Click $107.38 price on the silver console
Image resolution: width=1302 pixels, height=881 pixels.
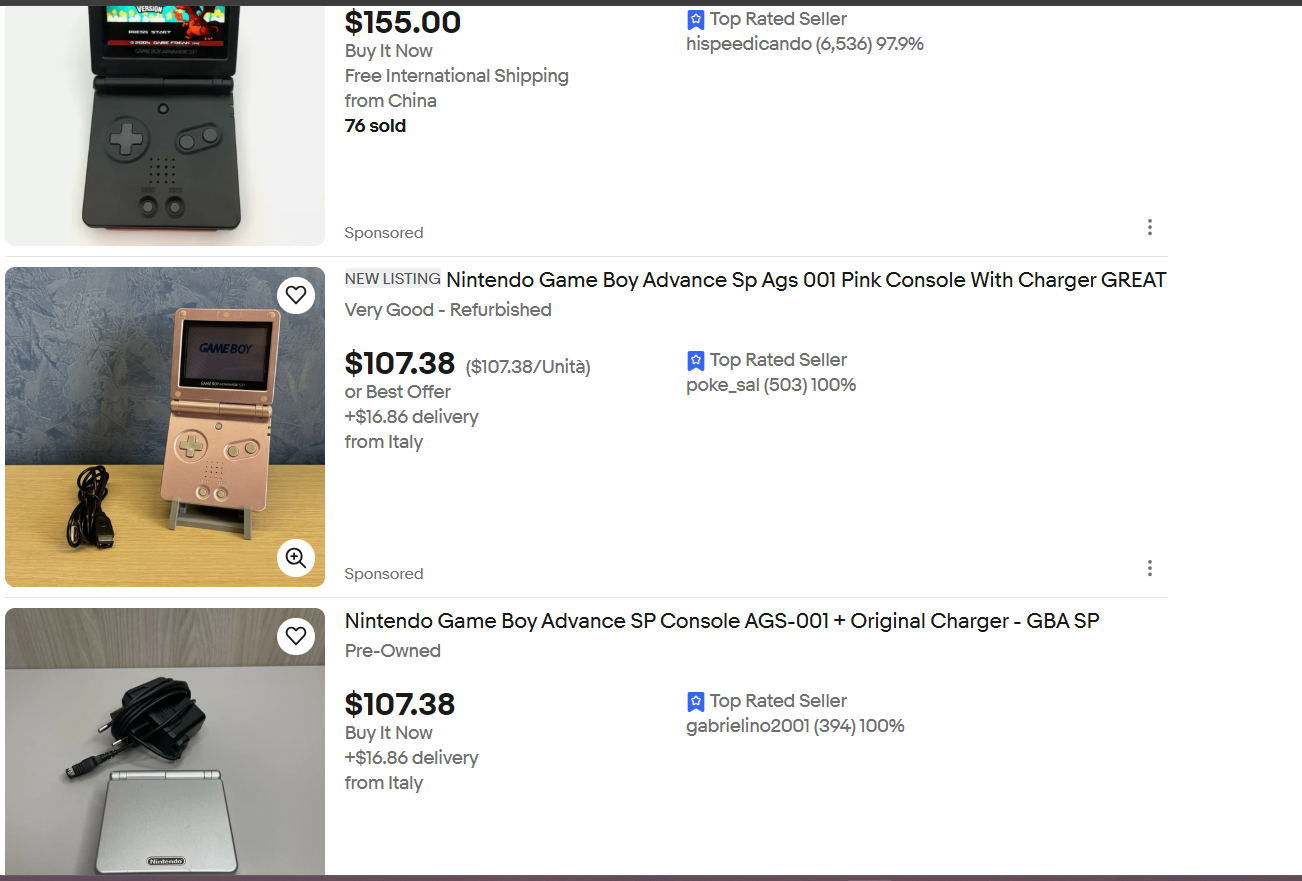click(x=399, y=705)
